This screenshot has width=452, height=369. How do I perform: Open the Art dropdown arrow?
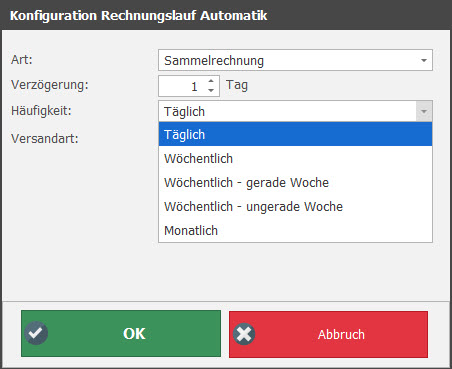(424, 60)
